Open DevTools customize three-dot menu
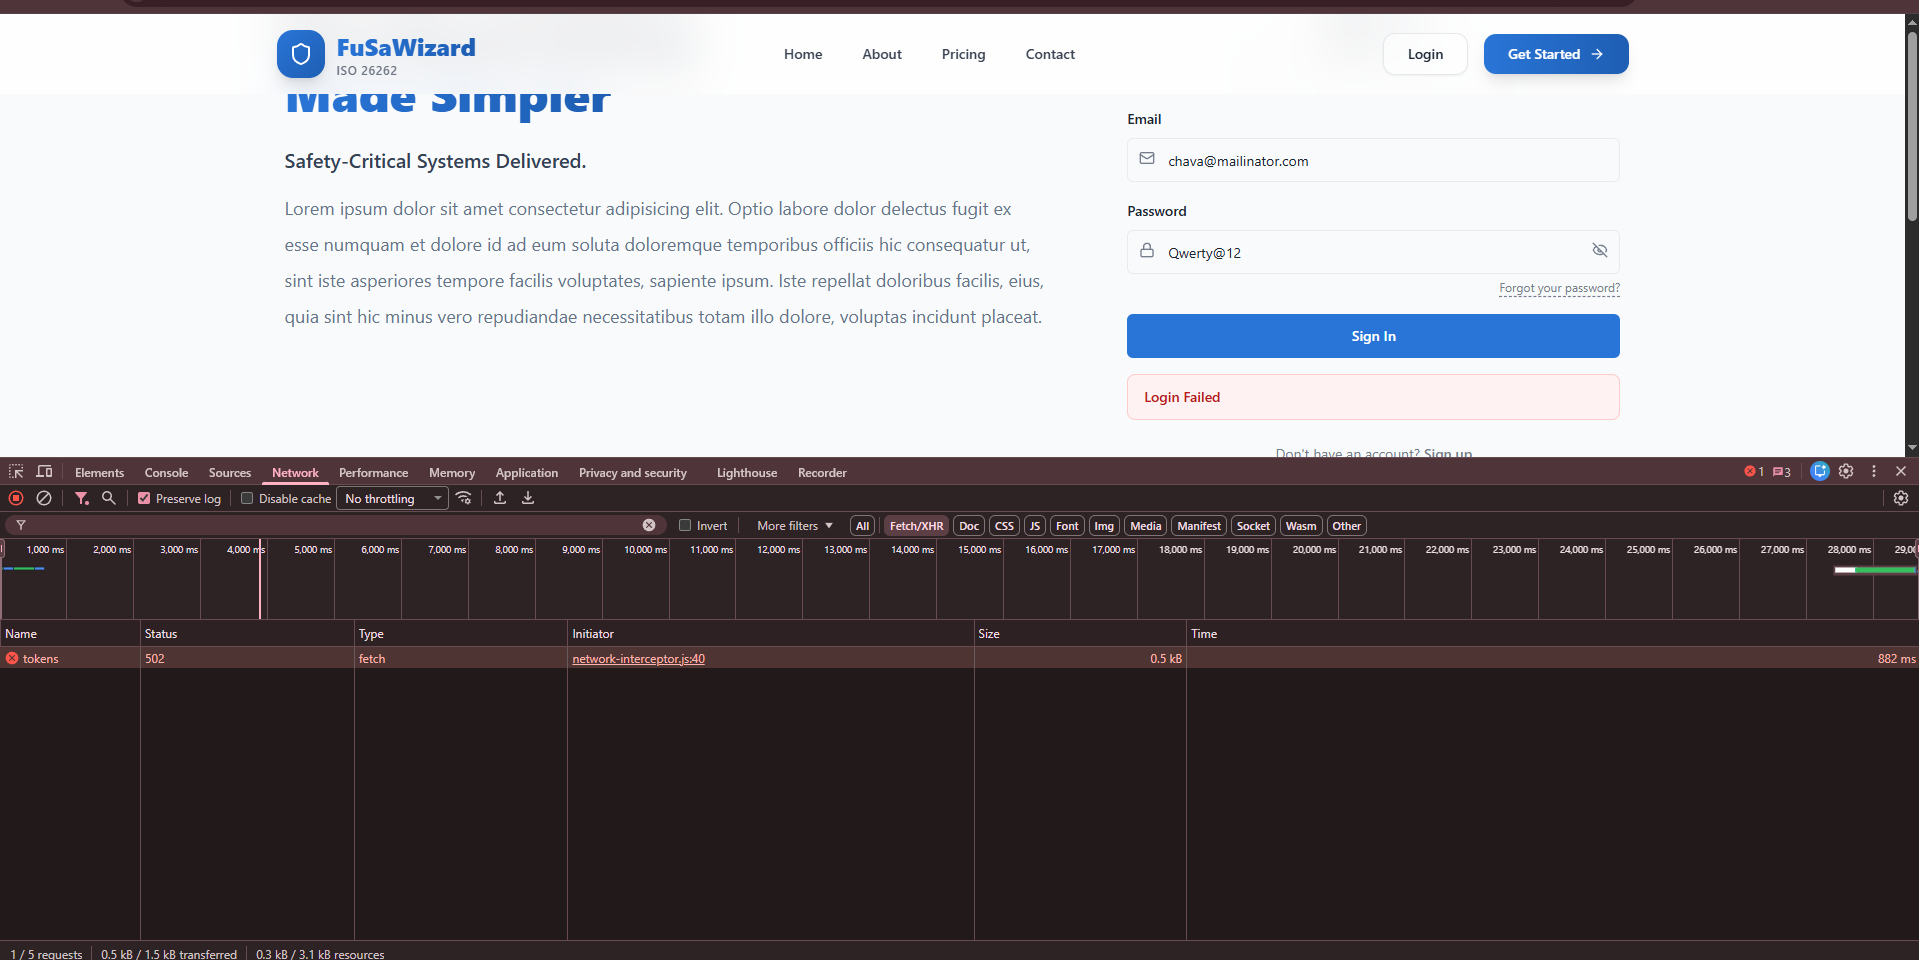This screenshot has height=960, width=1919. 1873,471
